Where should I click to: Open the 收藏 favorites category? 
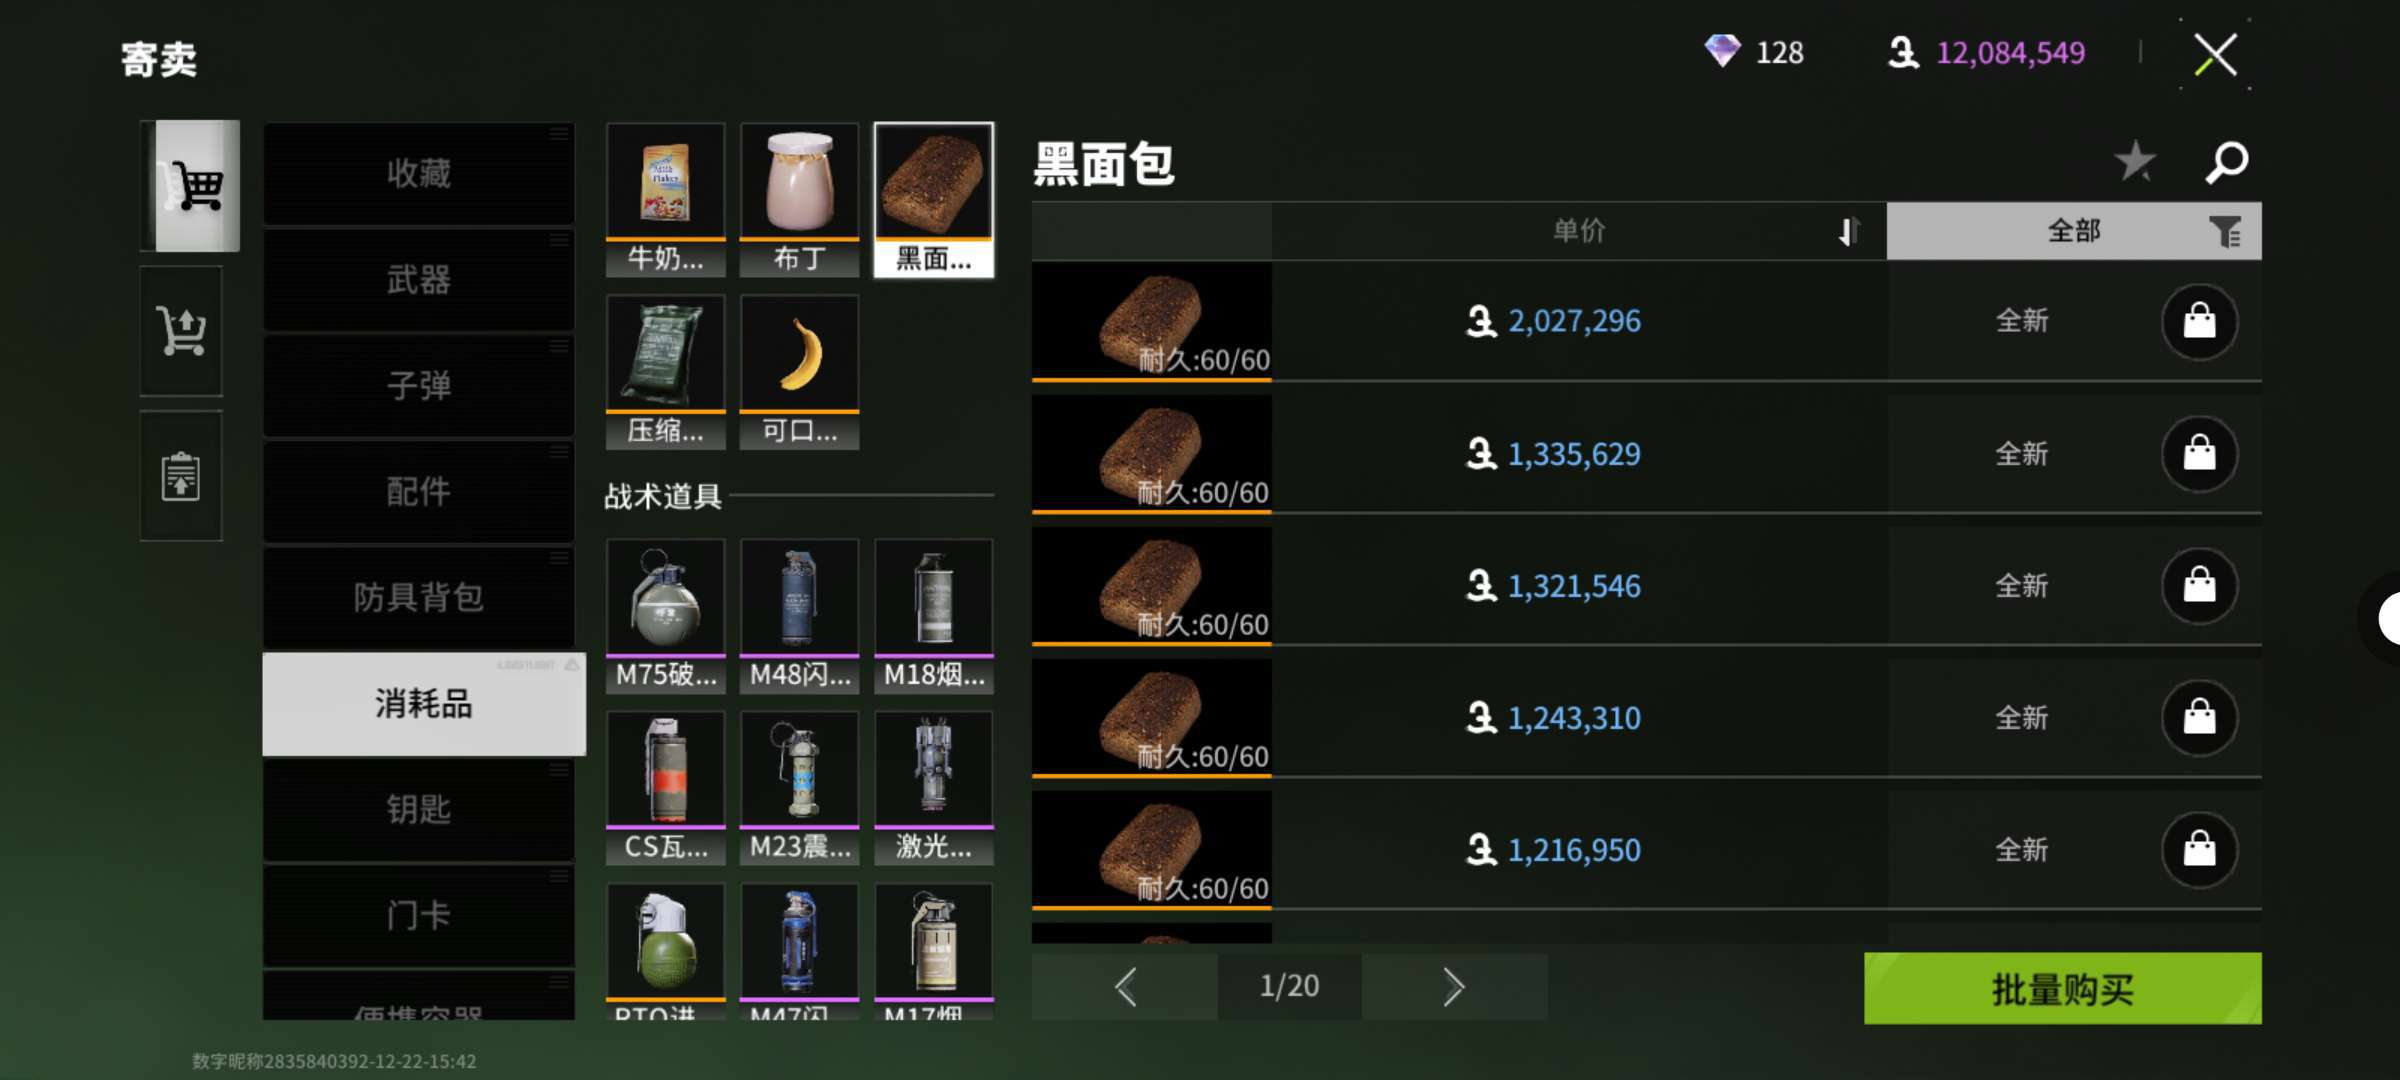click(418, 173)
